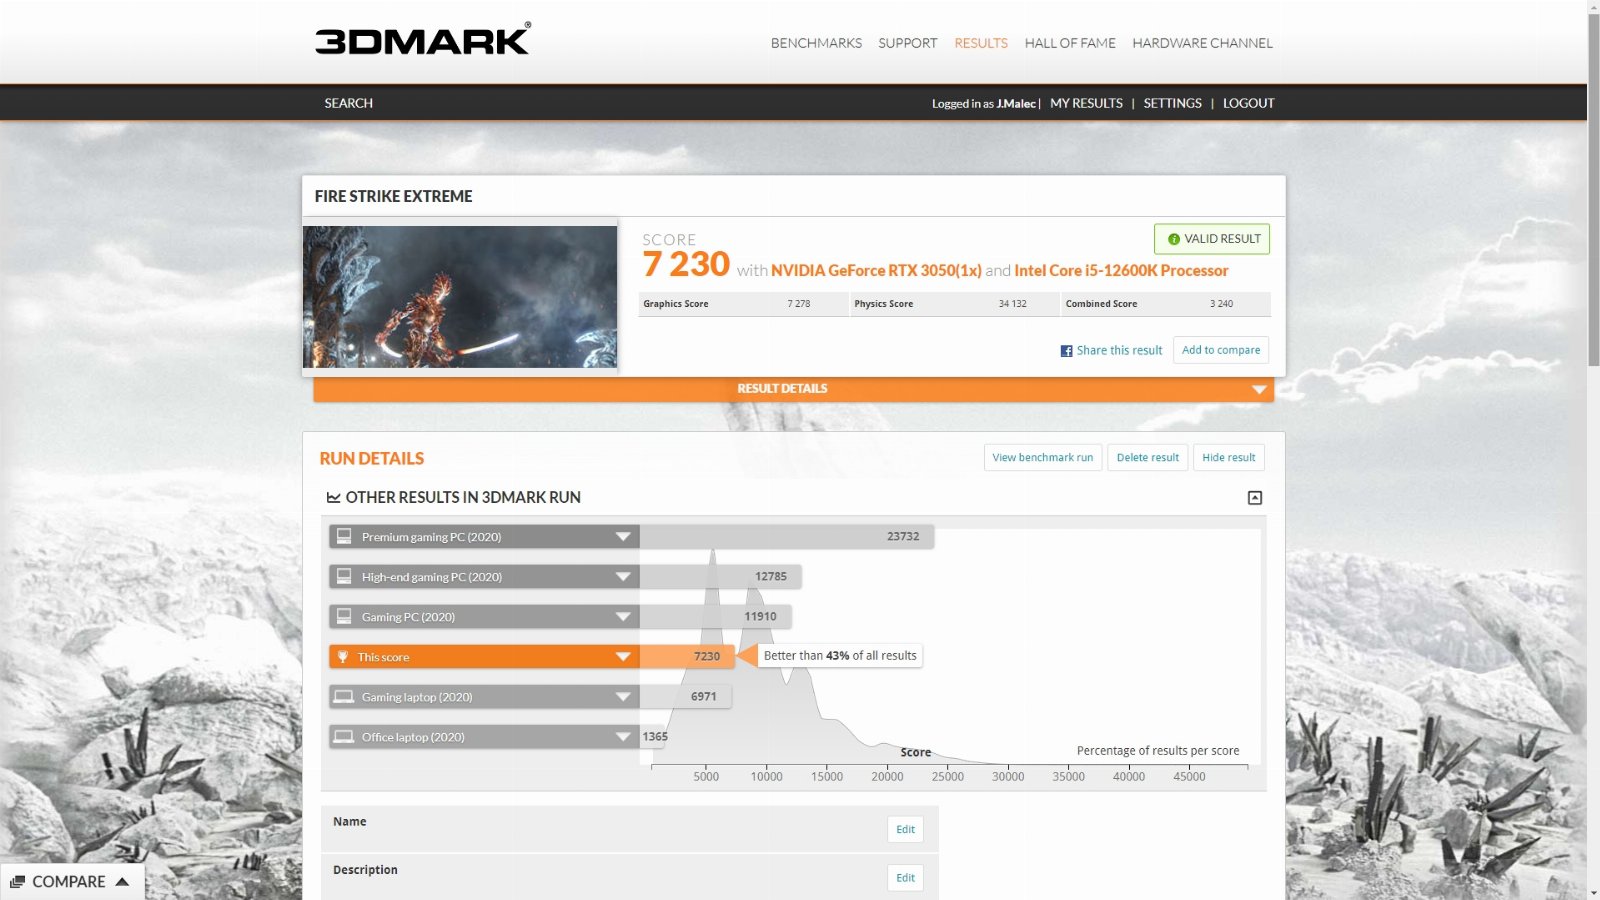Click the page vertical scrollbar
The width and height of the screenshot is (1600, 900).
1593,190
